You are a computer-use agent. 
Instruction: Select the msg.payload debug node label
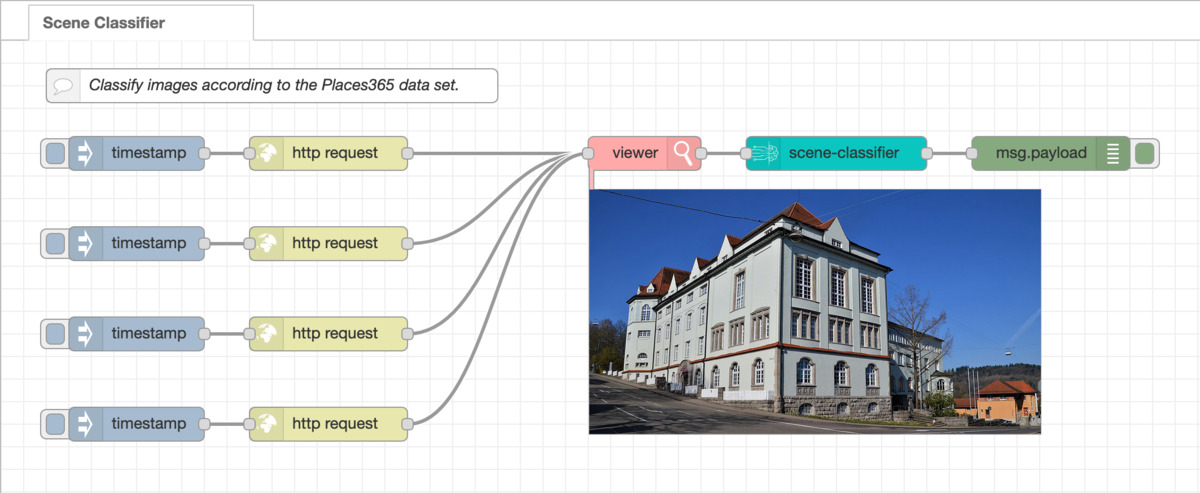point(1041,153)
